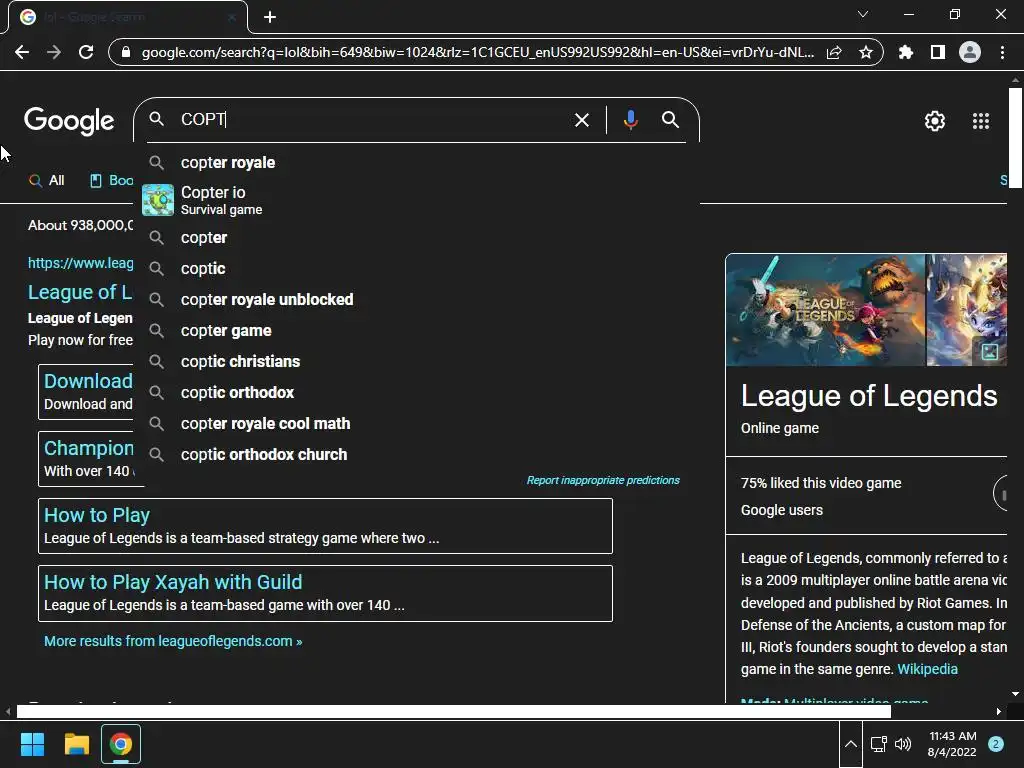
Task: Go forward to the next page
Action: pyautogui.click(x=54, y=52)
